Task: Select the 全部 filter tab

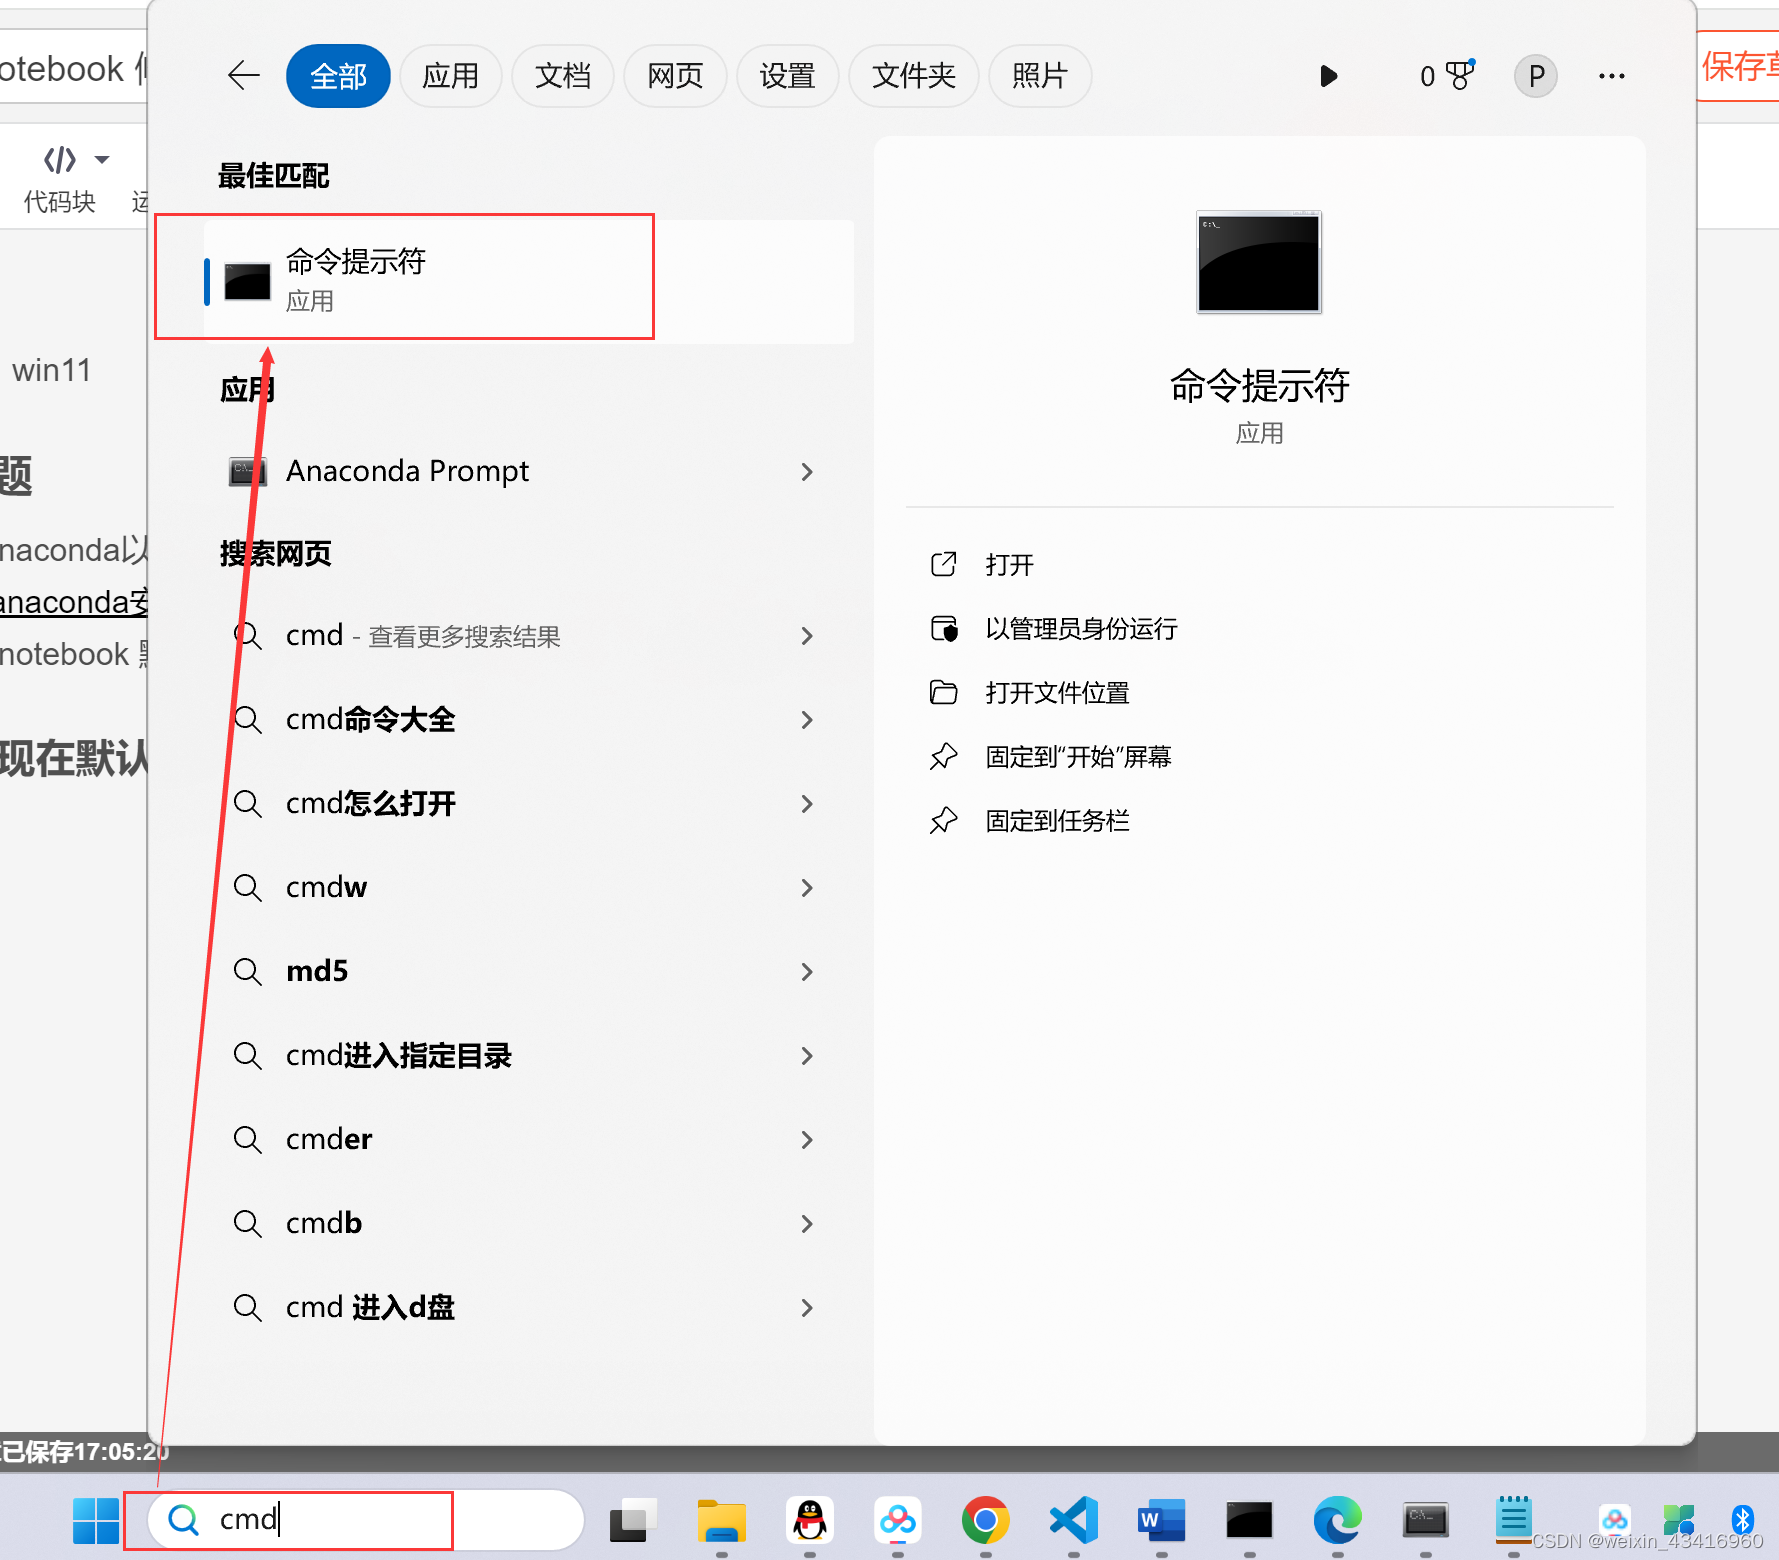Action: [x=338, y=76]
